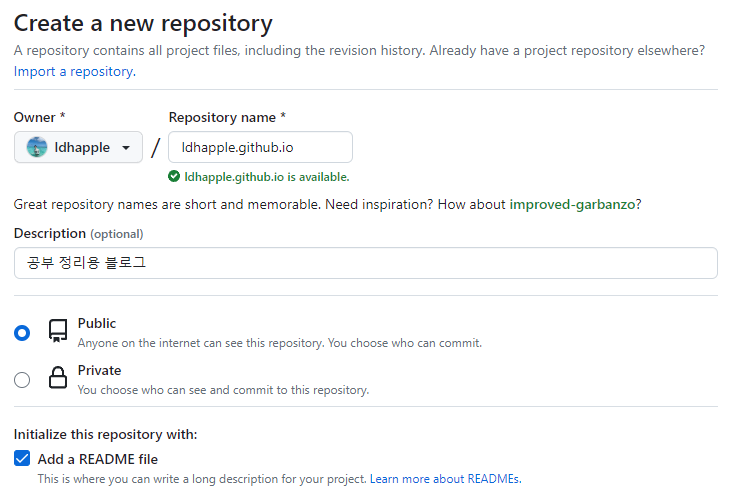Screen dimensions: 754x496
Task: Click the Description (optional) label
Action: pos(78,234)
